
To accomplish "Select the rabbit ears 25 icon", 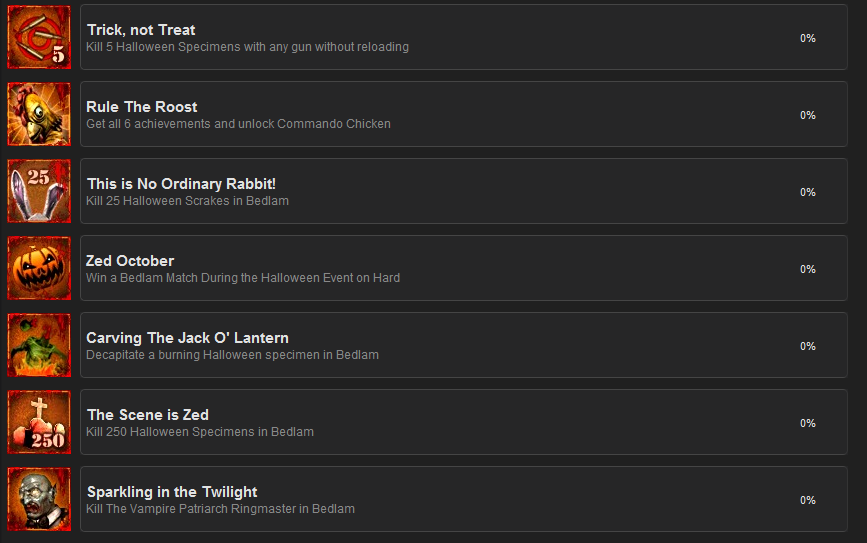I will pyautogui.click(x=39, y=191).
